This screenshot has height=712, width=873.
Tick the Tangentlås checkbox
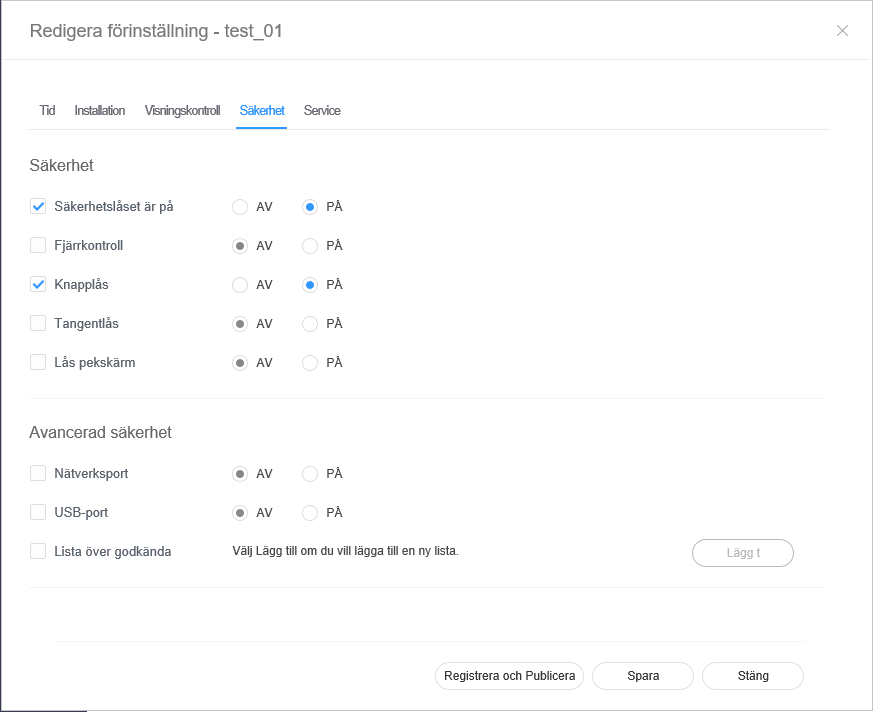click(x=39, y=324)
